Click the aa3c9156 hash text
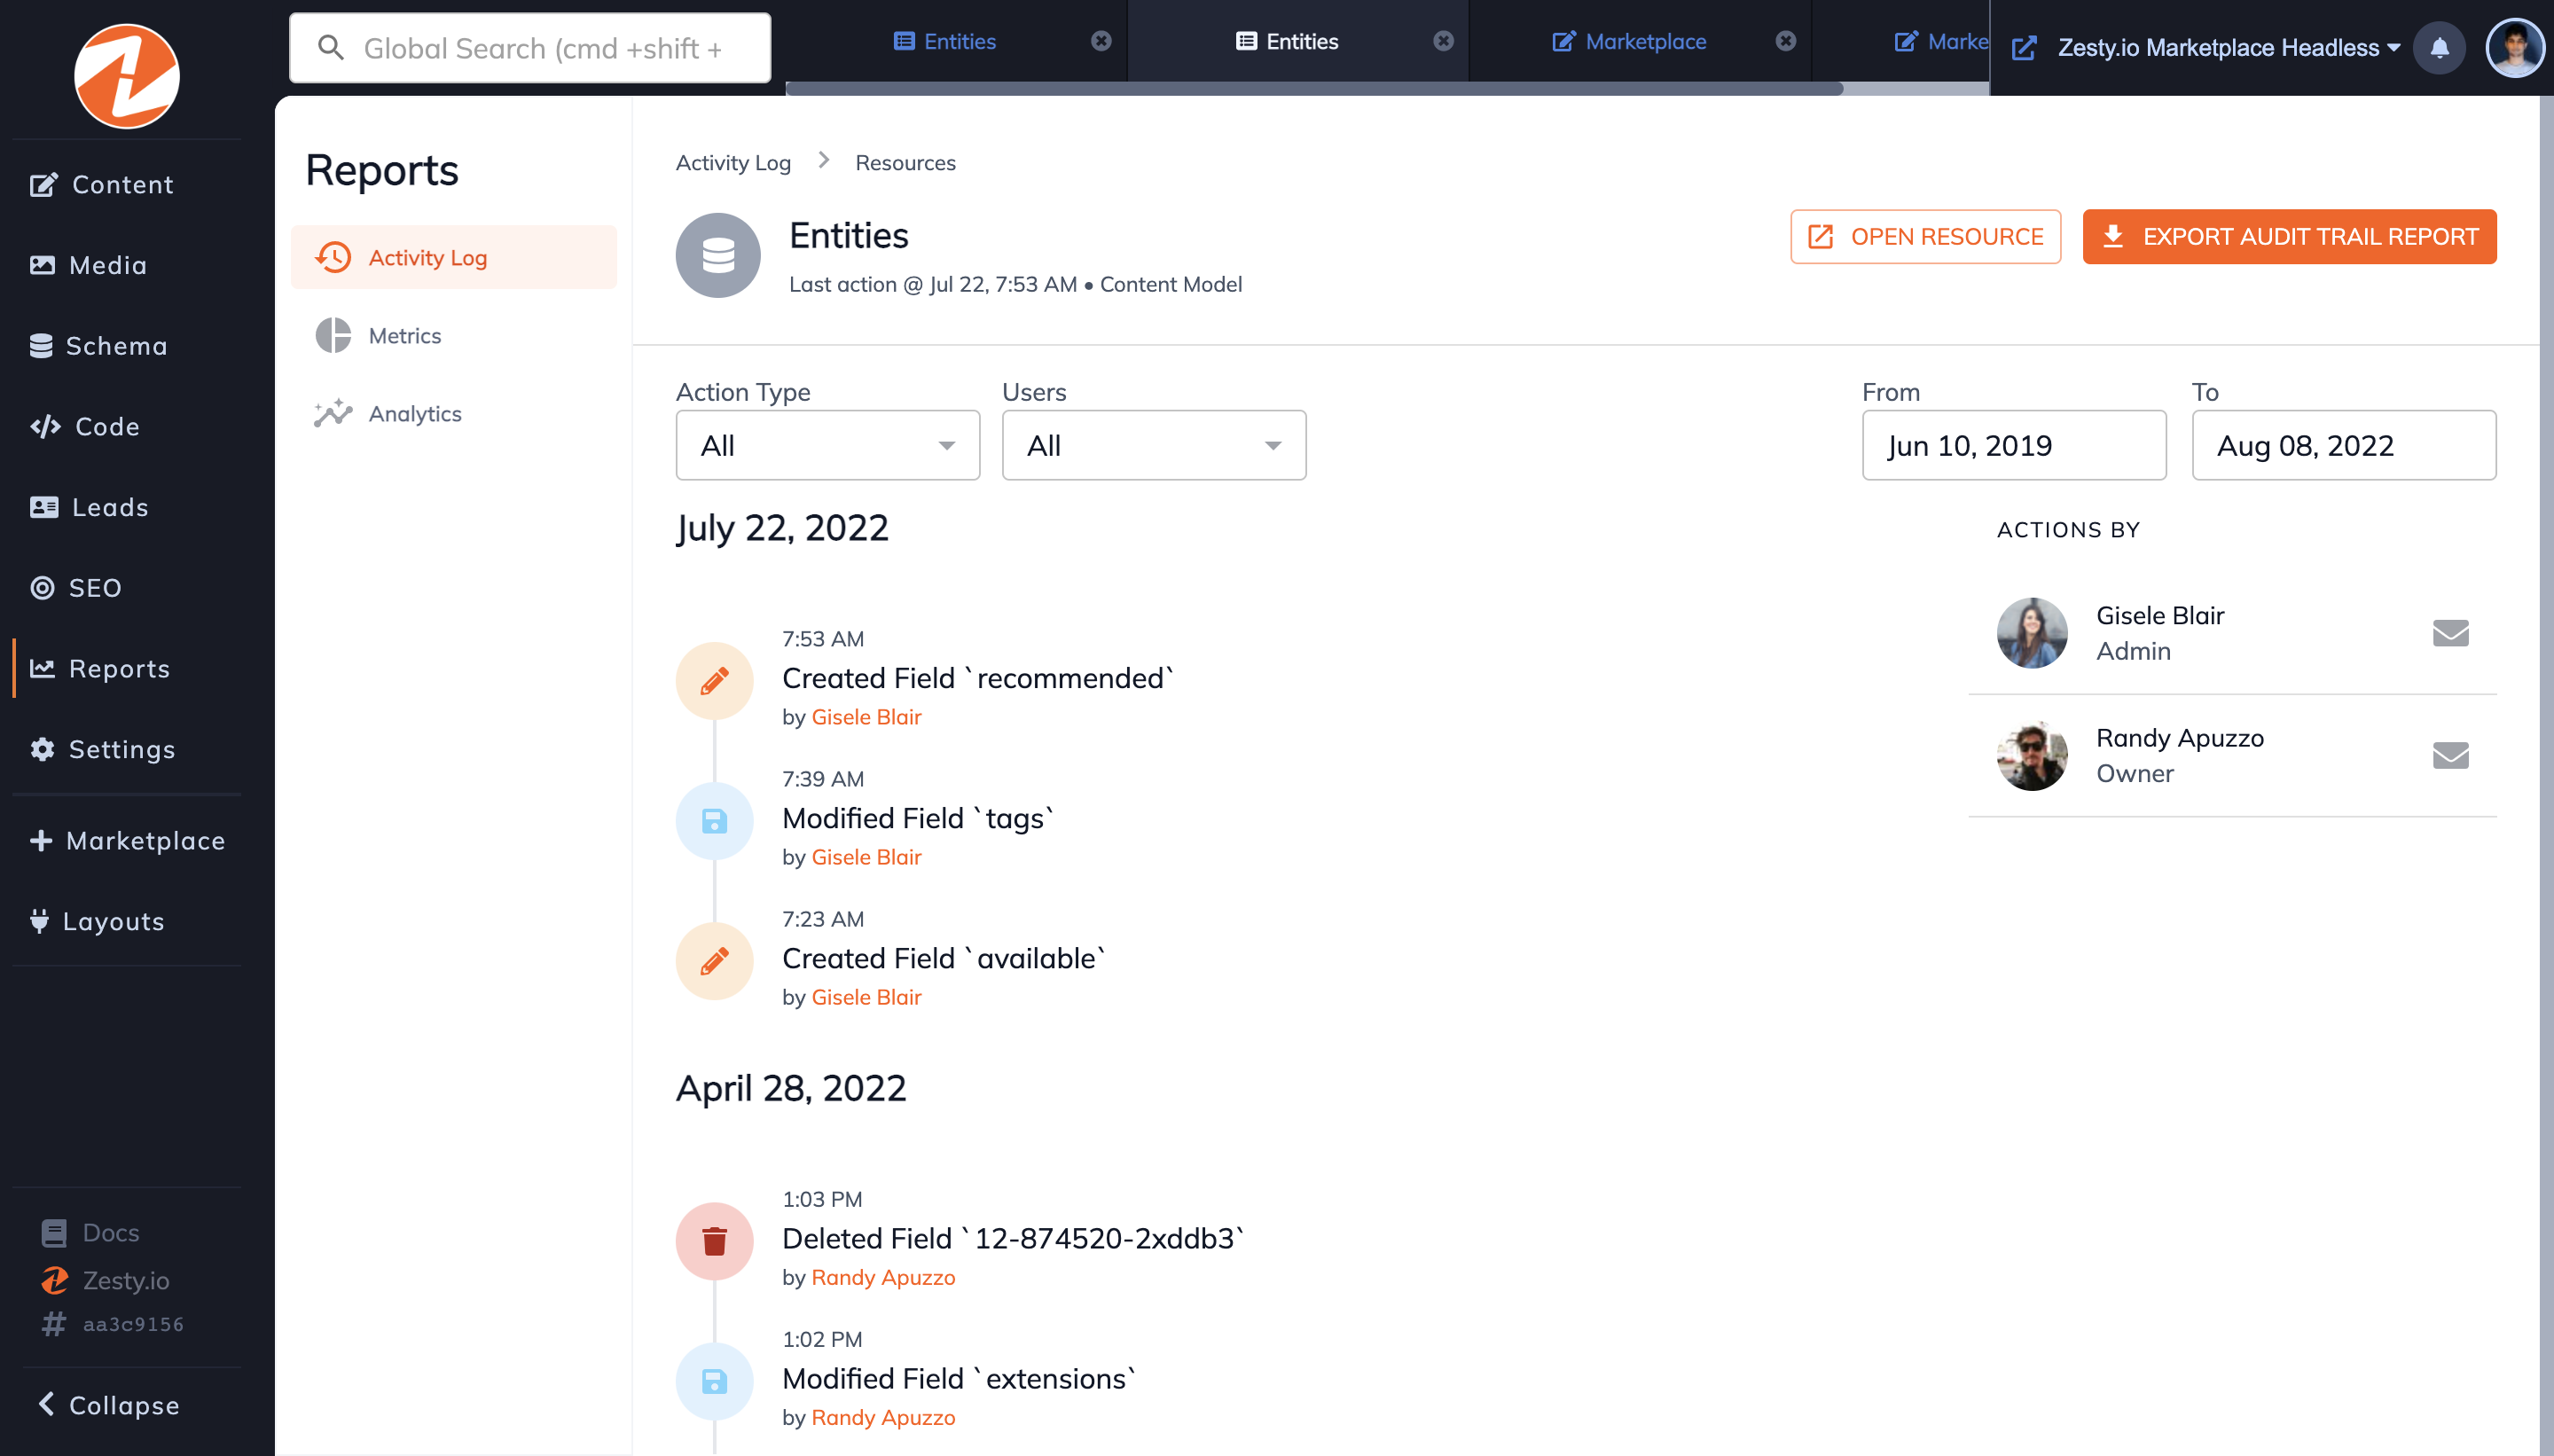The height and width of the screenshot is (1456, 2554). click(133, 1324)
